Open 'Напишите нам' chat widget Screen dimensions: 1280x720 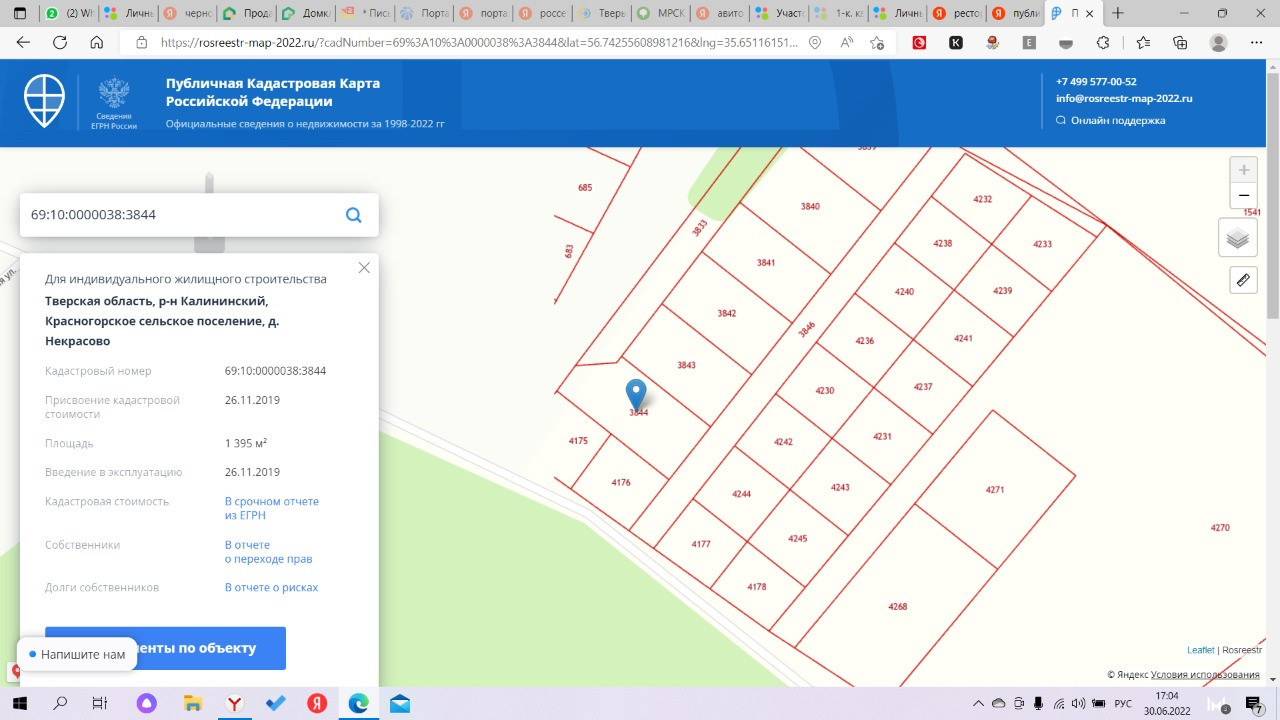pos(77,654)
